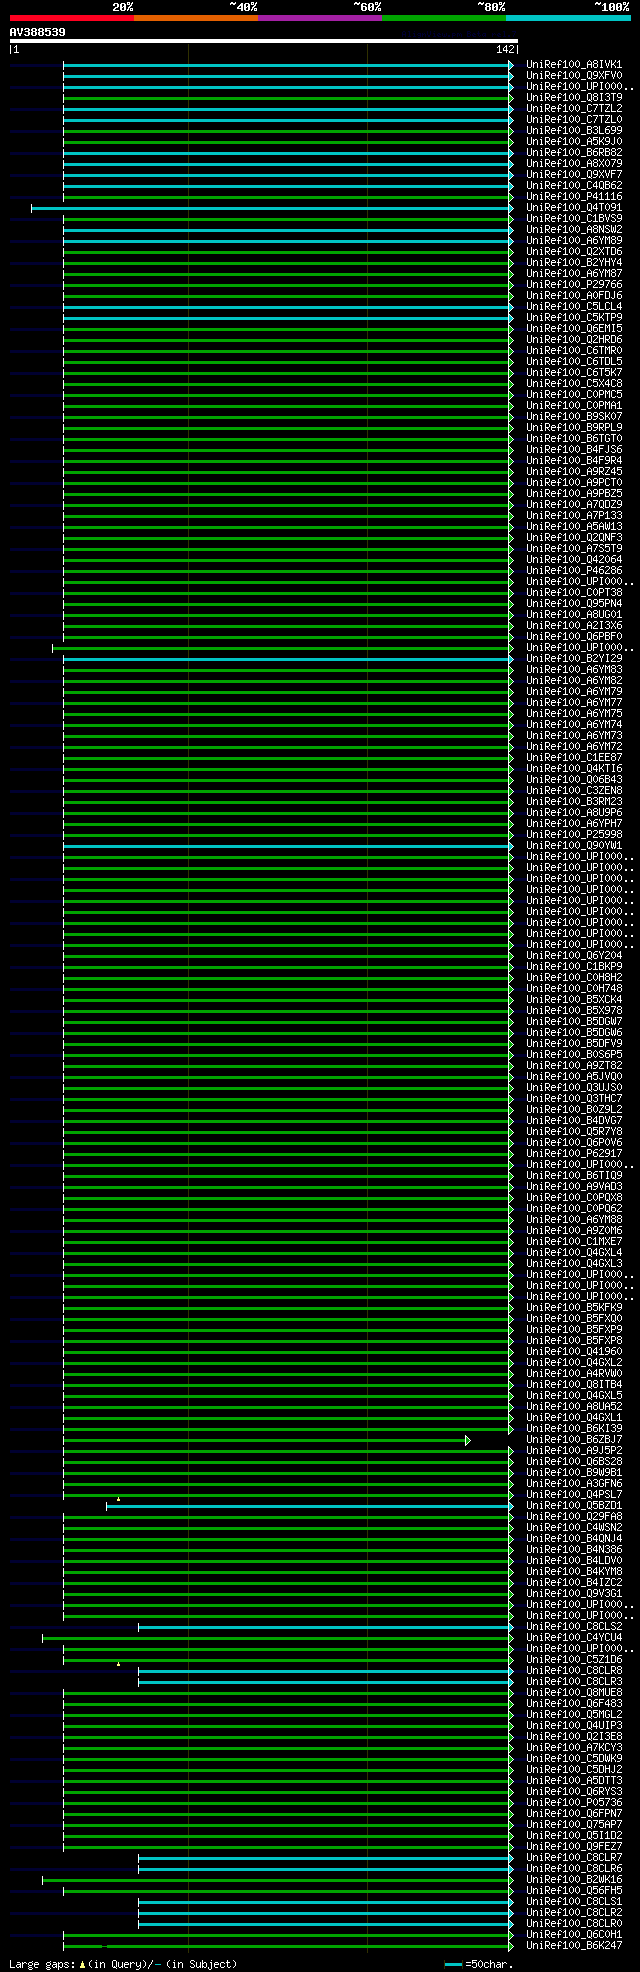Click the purple ~60% identity legend segment
Image resolution: width=640 pixels, height=1972 pixels.
pos(319,18)
